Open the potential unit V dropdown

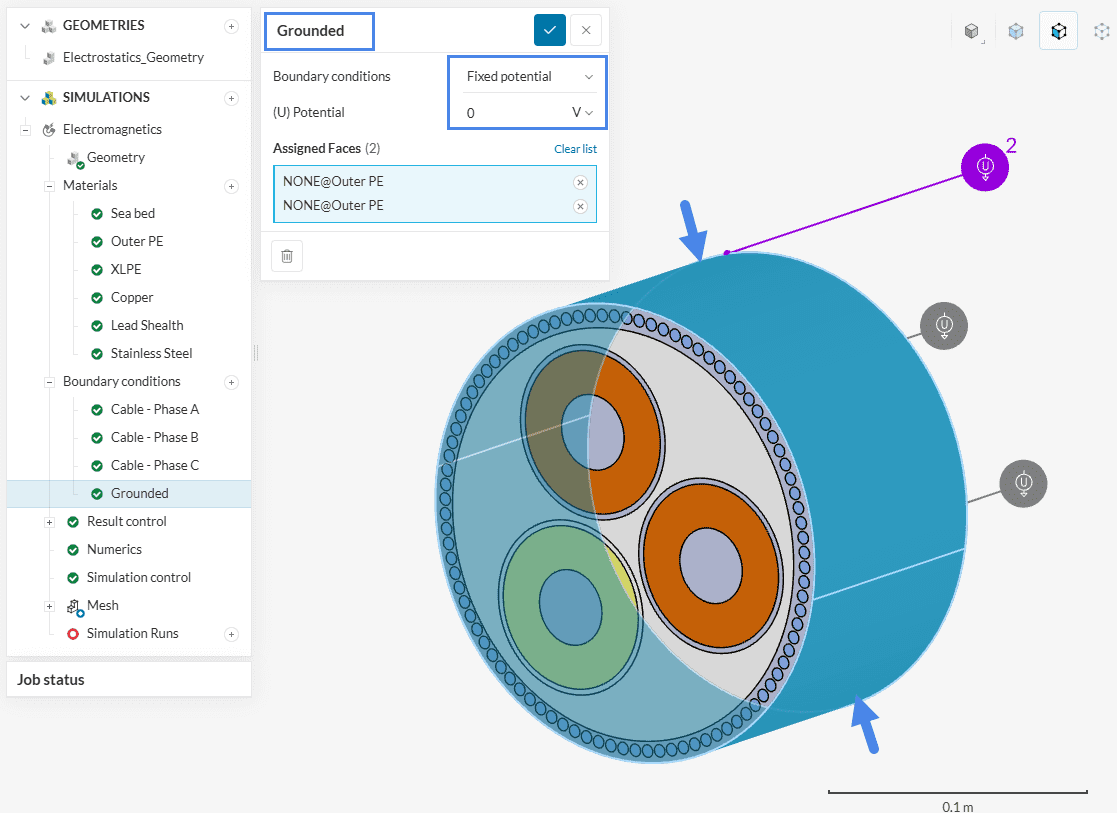point(582,113)
